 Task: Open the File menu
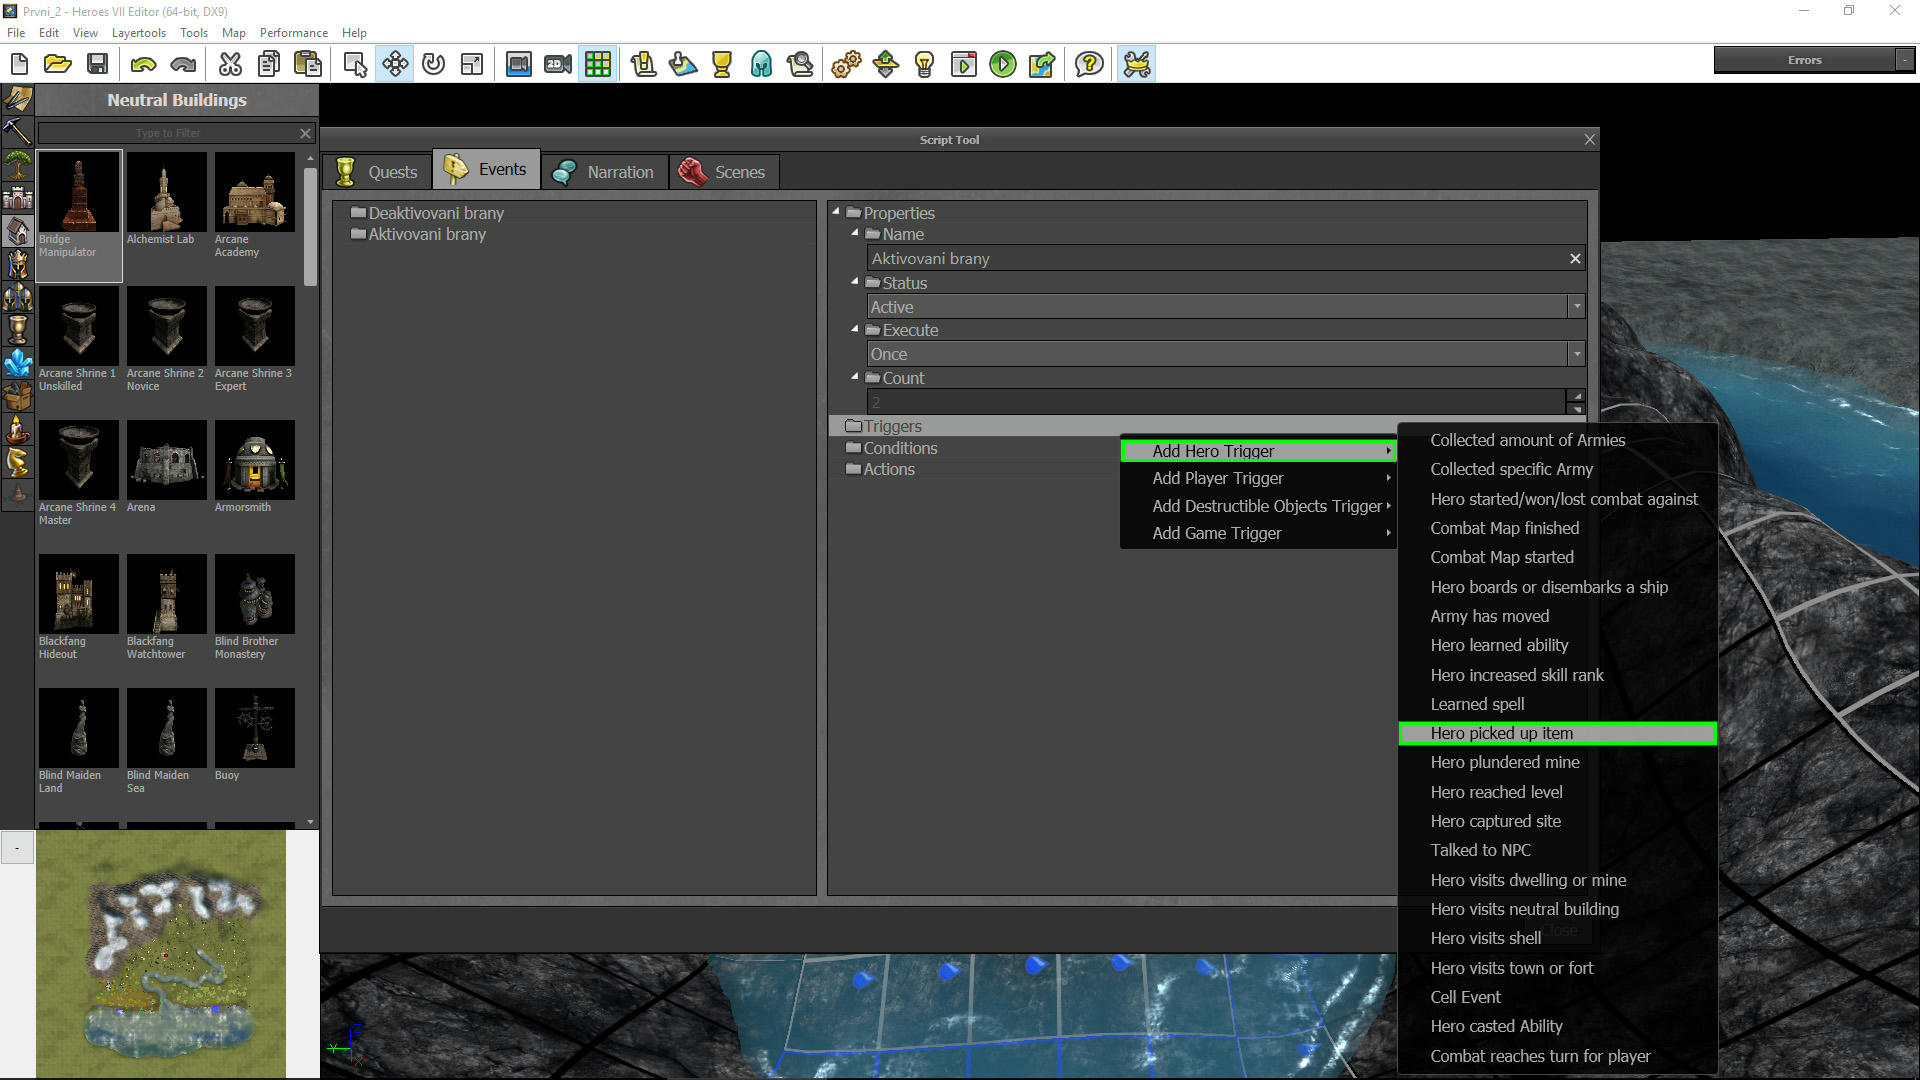pos(16,33)
